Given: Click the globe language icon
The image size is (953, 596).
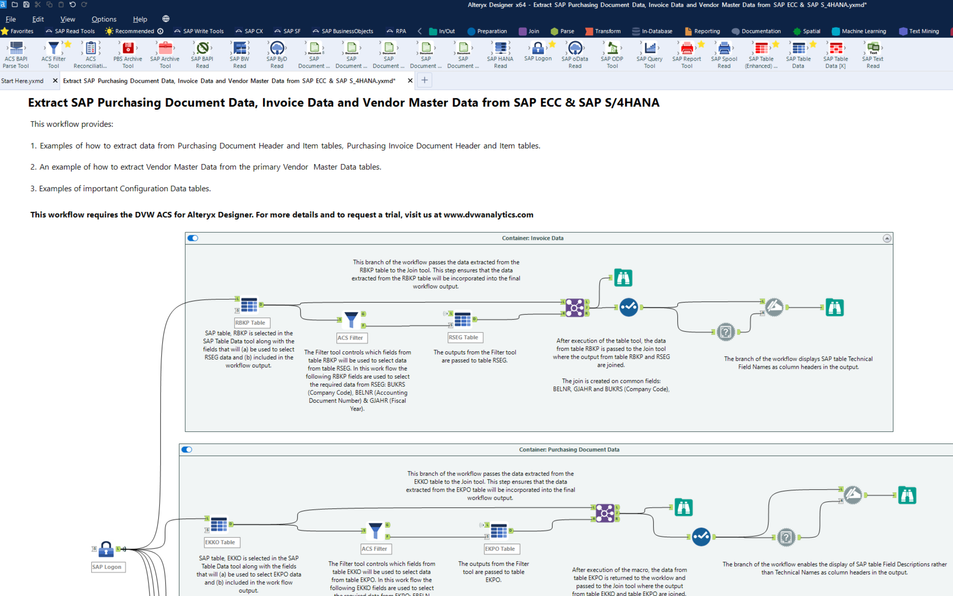Looking at the screenshot, I should [166, 19].
